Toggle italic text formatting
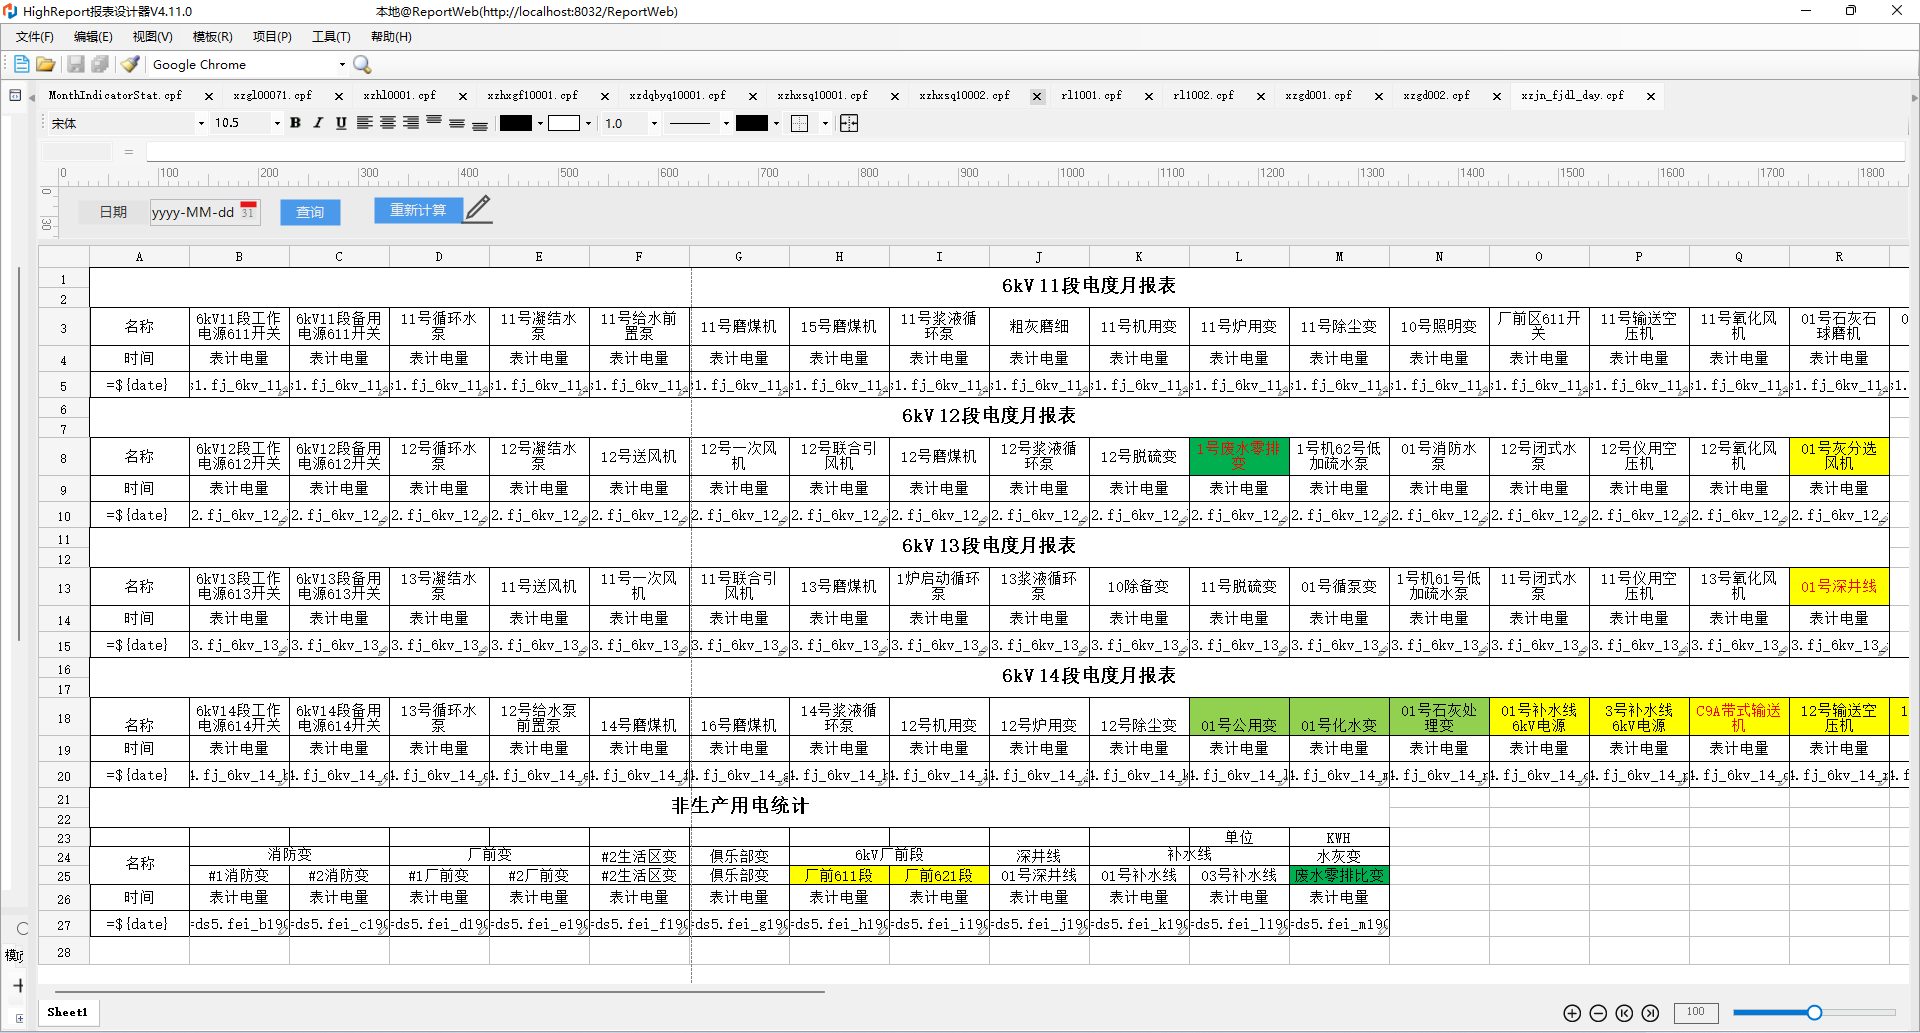Image resolution: width=1920 pixels, height=1033 pixels. (318, 123)
